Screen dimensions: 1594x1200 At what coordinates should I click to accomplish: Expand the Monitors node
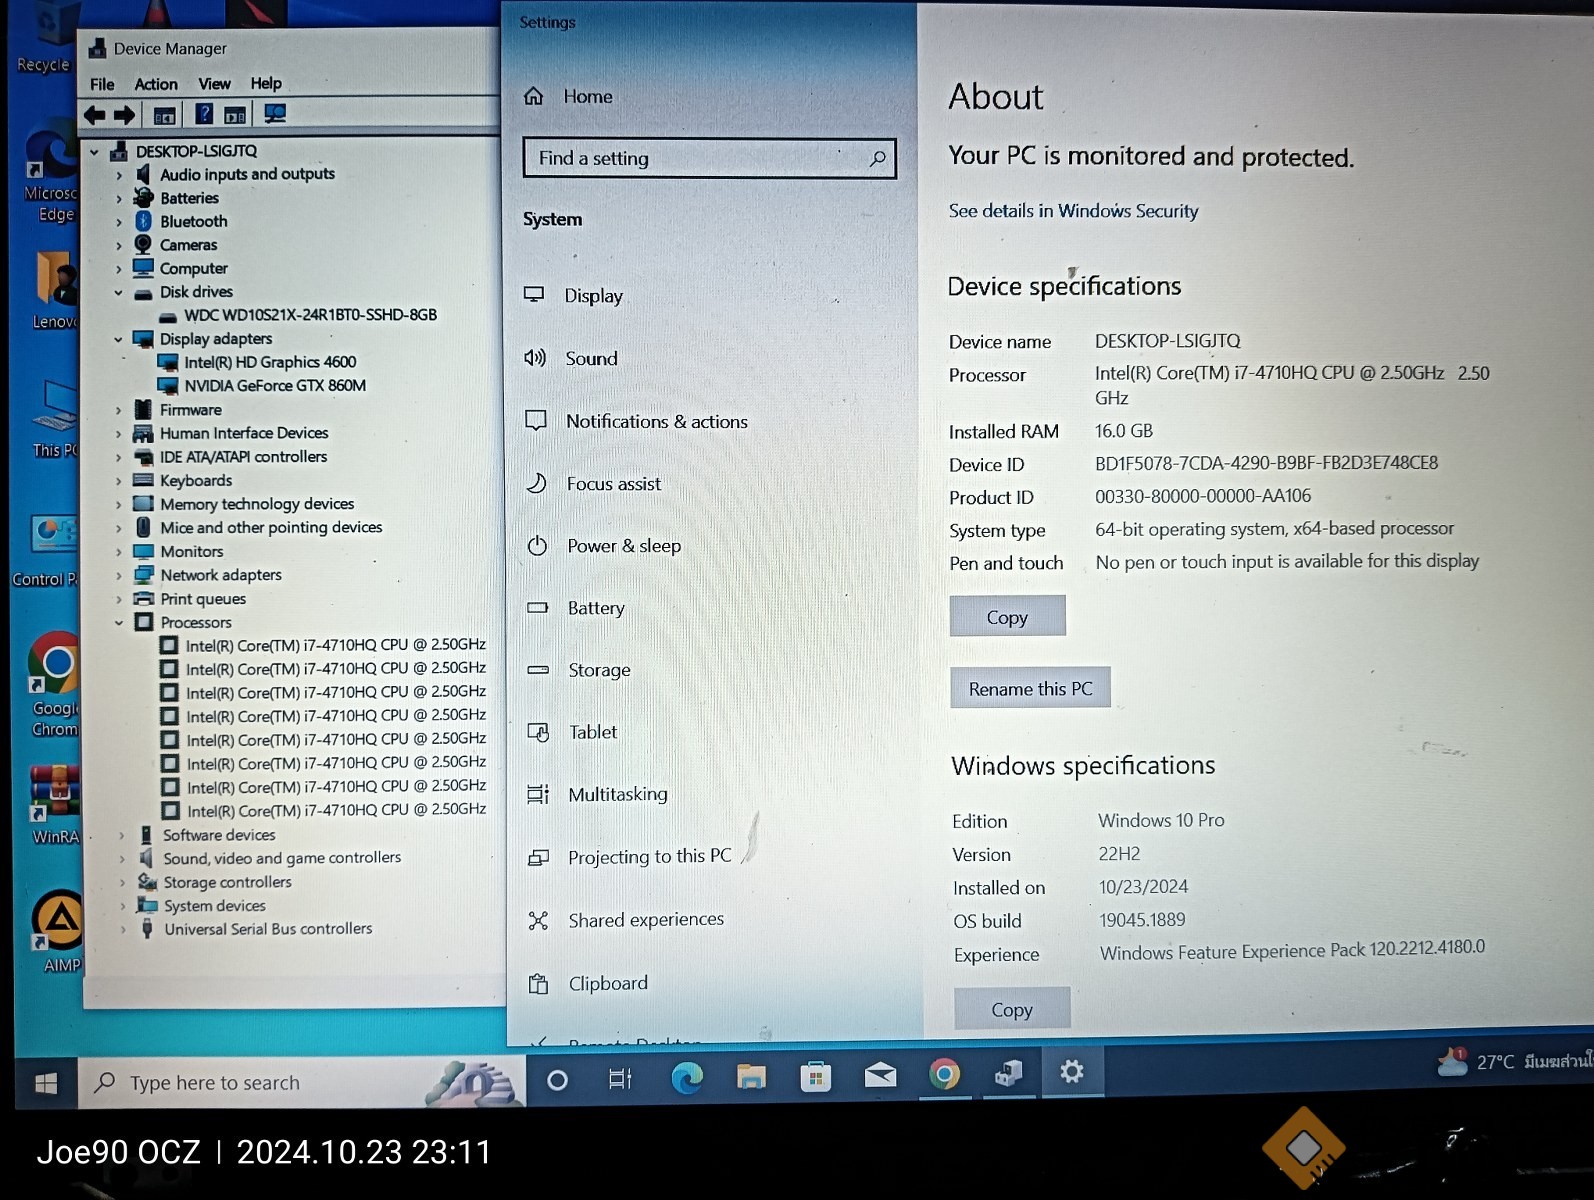[x=118, y=552]
